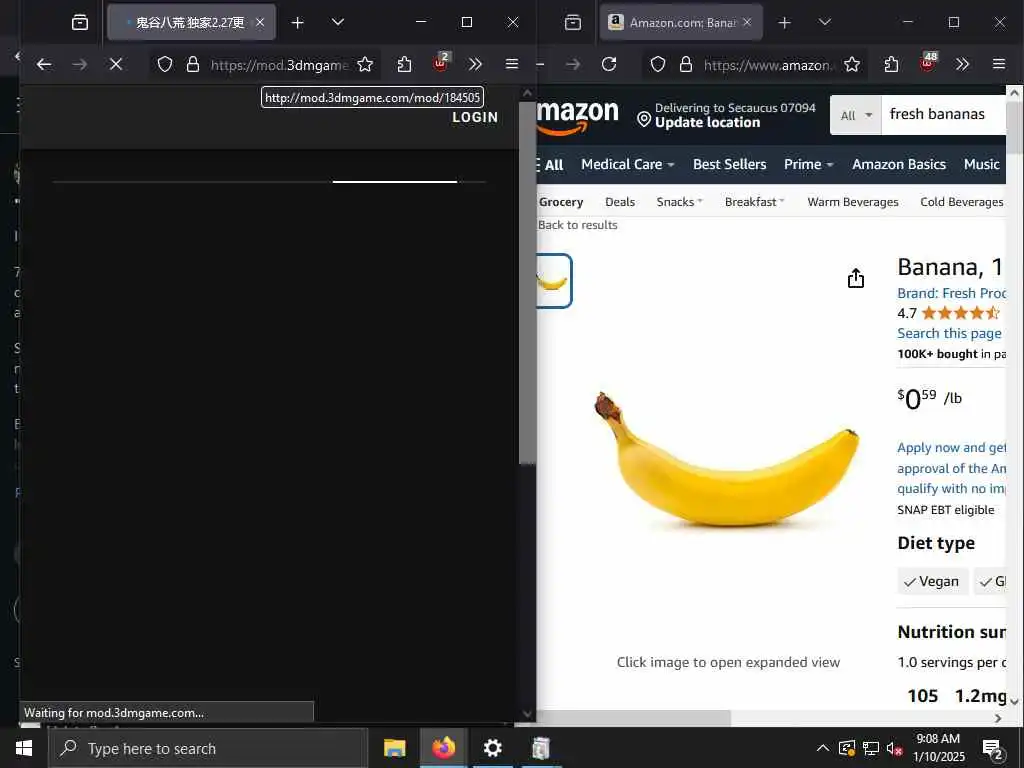Show more tools chevrons in Amazon window
The height and width of the screenshot is (768, 1024).
[962, 64]
